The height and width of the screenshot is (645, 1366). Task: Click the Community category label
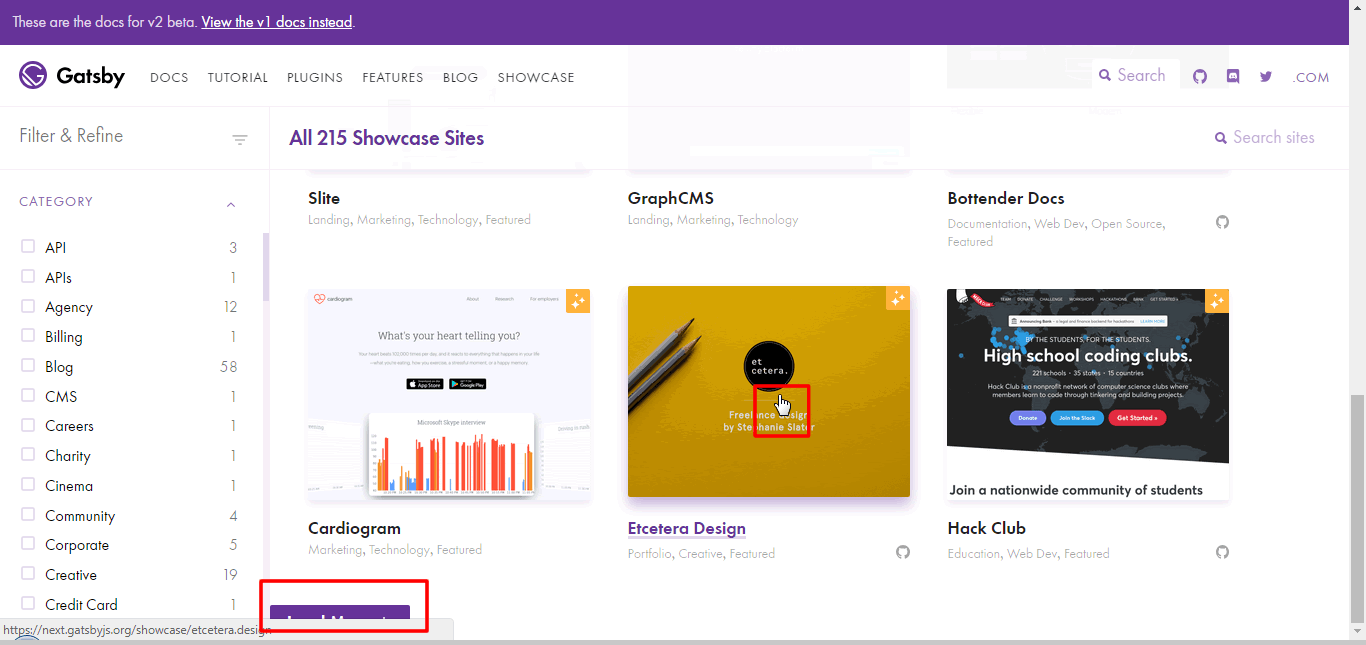80,516
